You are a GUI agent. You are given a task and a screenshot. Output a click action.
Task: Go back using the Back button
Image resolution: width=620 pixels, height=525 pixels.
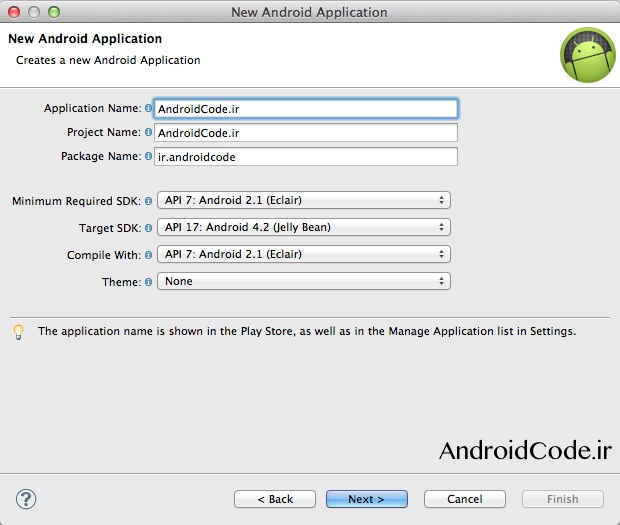(x=275, y=499)
